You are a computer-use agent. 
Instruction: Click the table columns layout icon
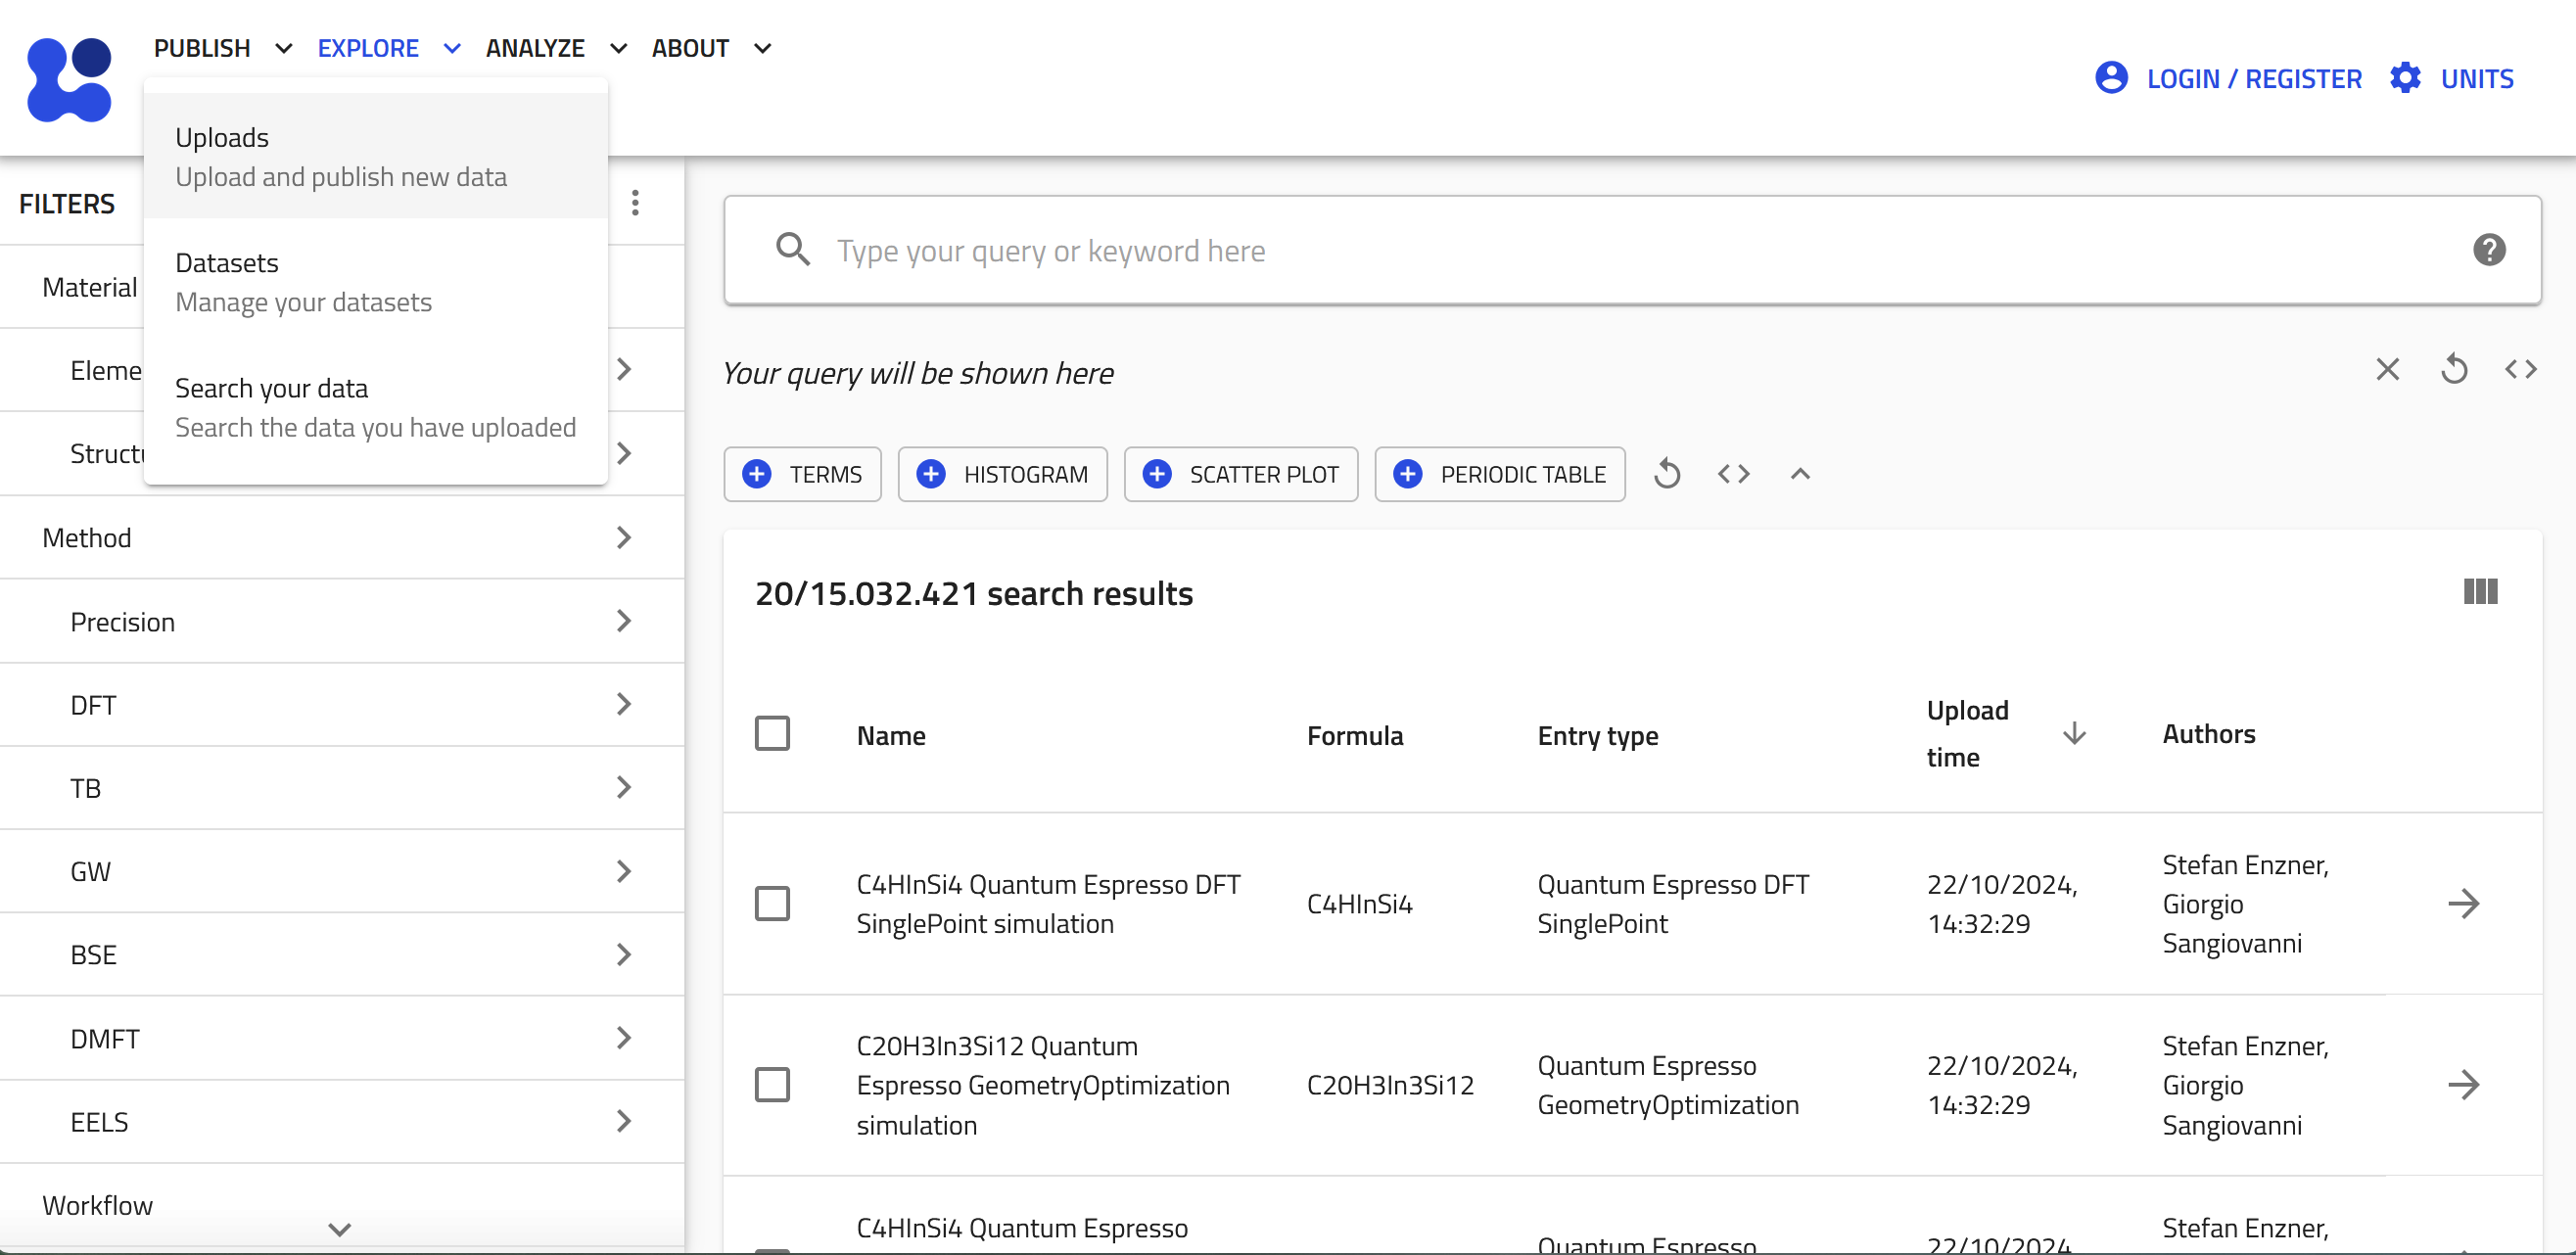(2480, 592)
